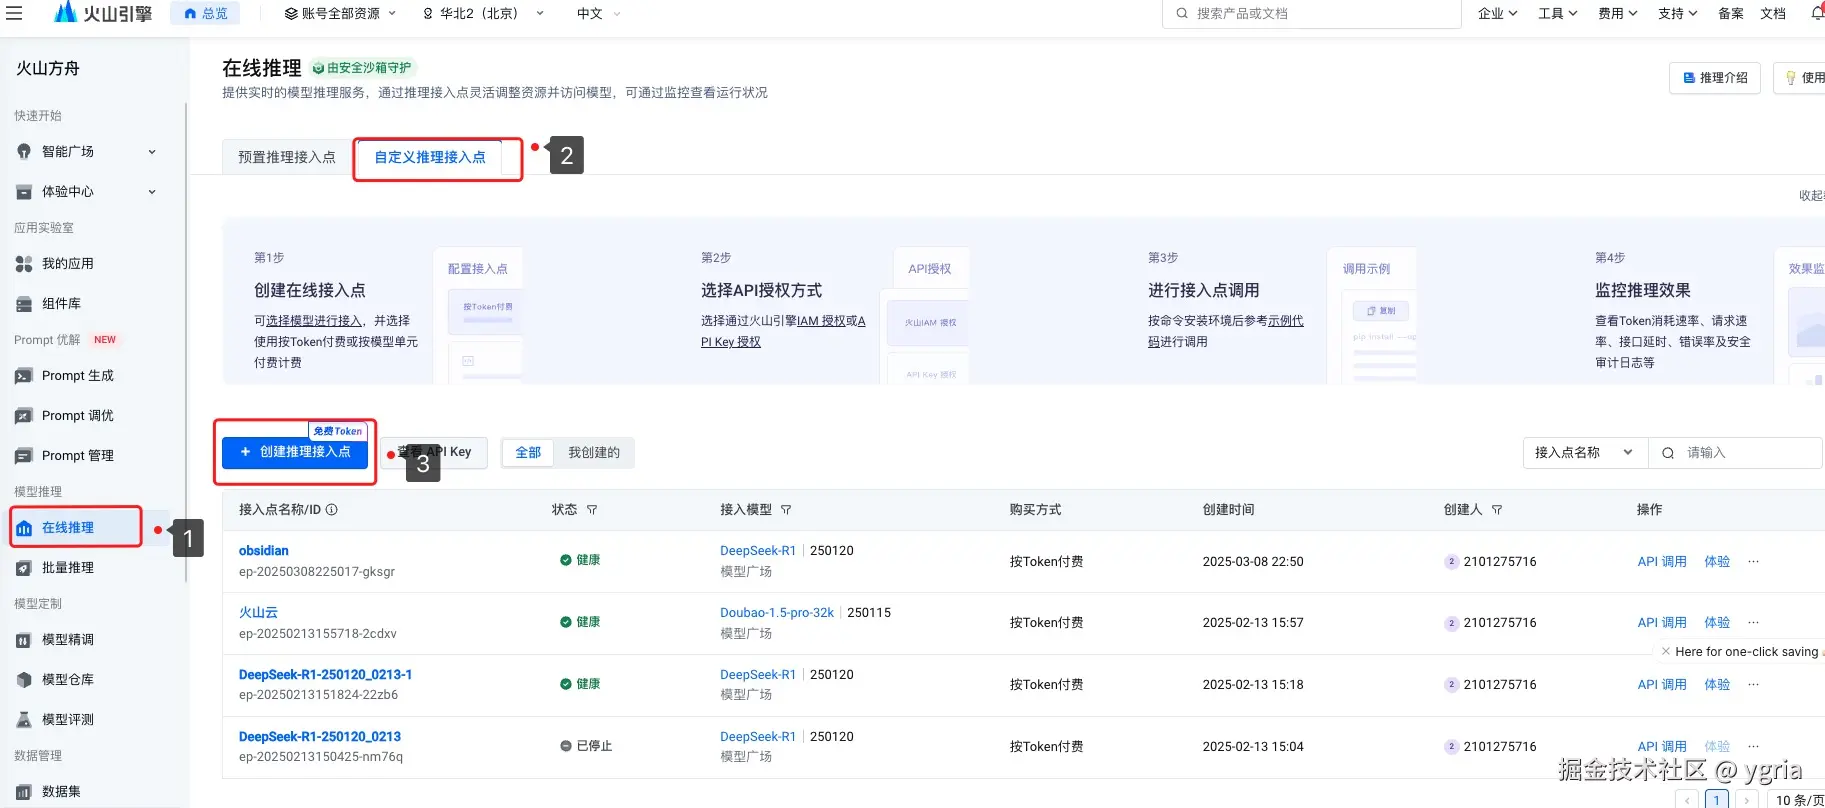
Task: Open the notification bell
Action: 1817,13
